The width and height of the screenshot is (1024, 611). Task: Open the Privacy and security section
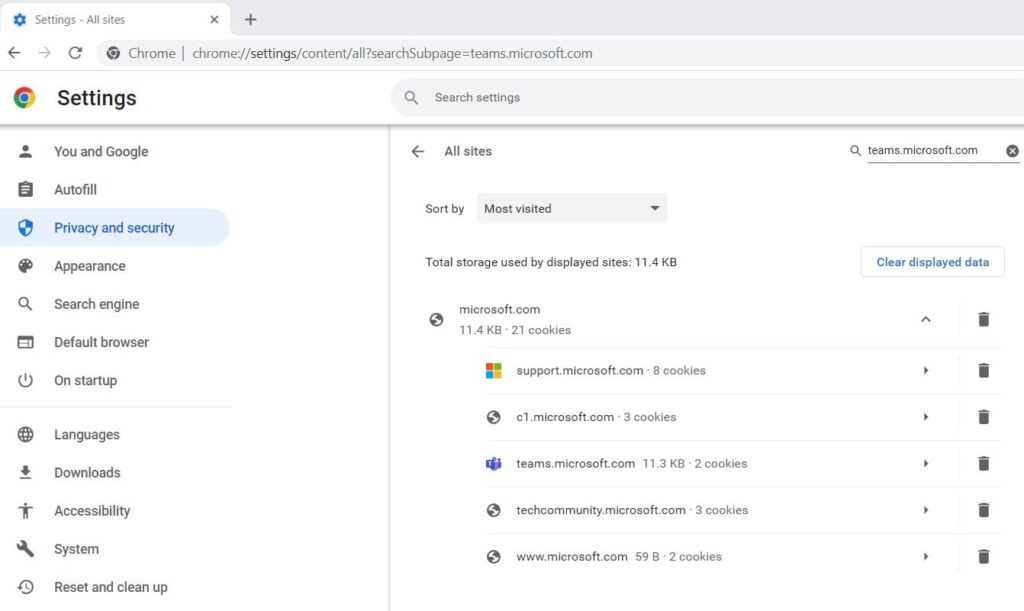[x=114, y=227]
